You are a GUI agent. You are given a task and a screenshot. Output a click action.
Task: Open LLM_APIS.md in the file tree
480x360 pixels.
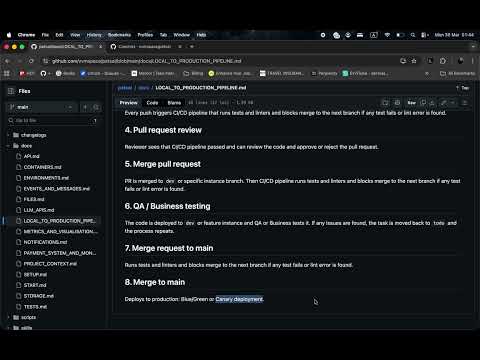pyautogui.click(x=39, y=210)
